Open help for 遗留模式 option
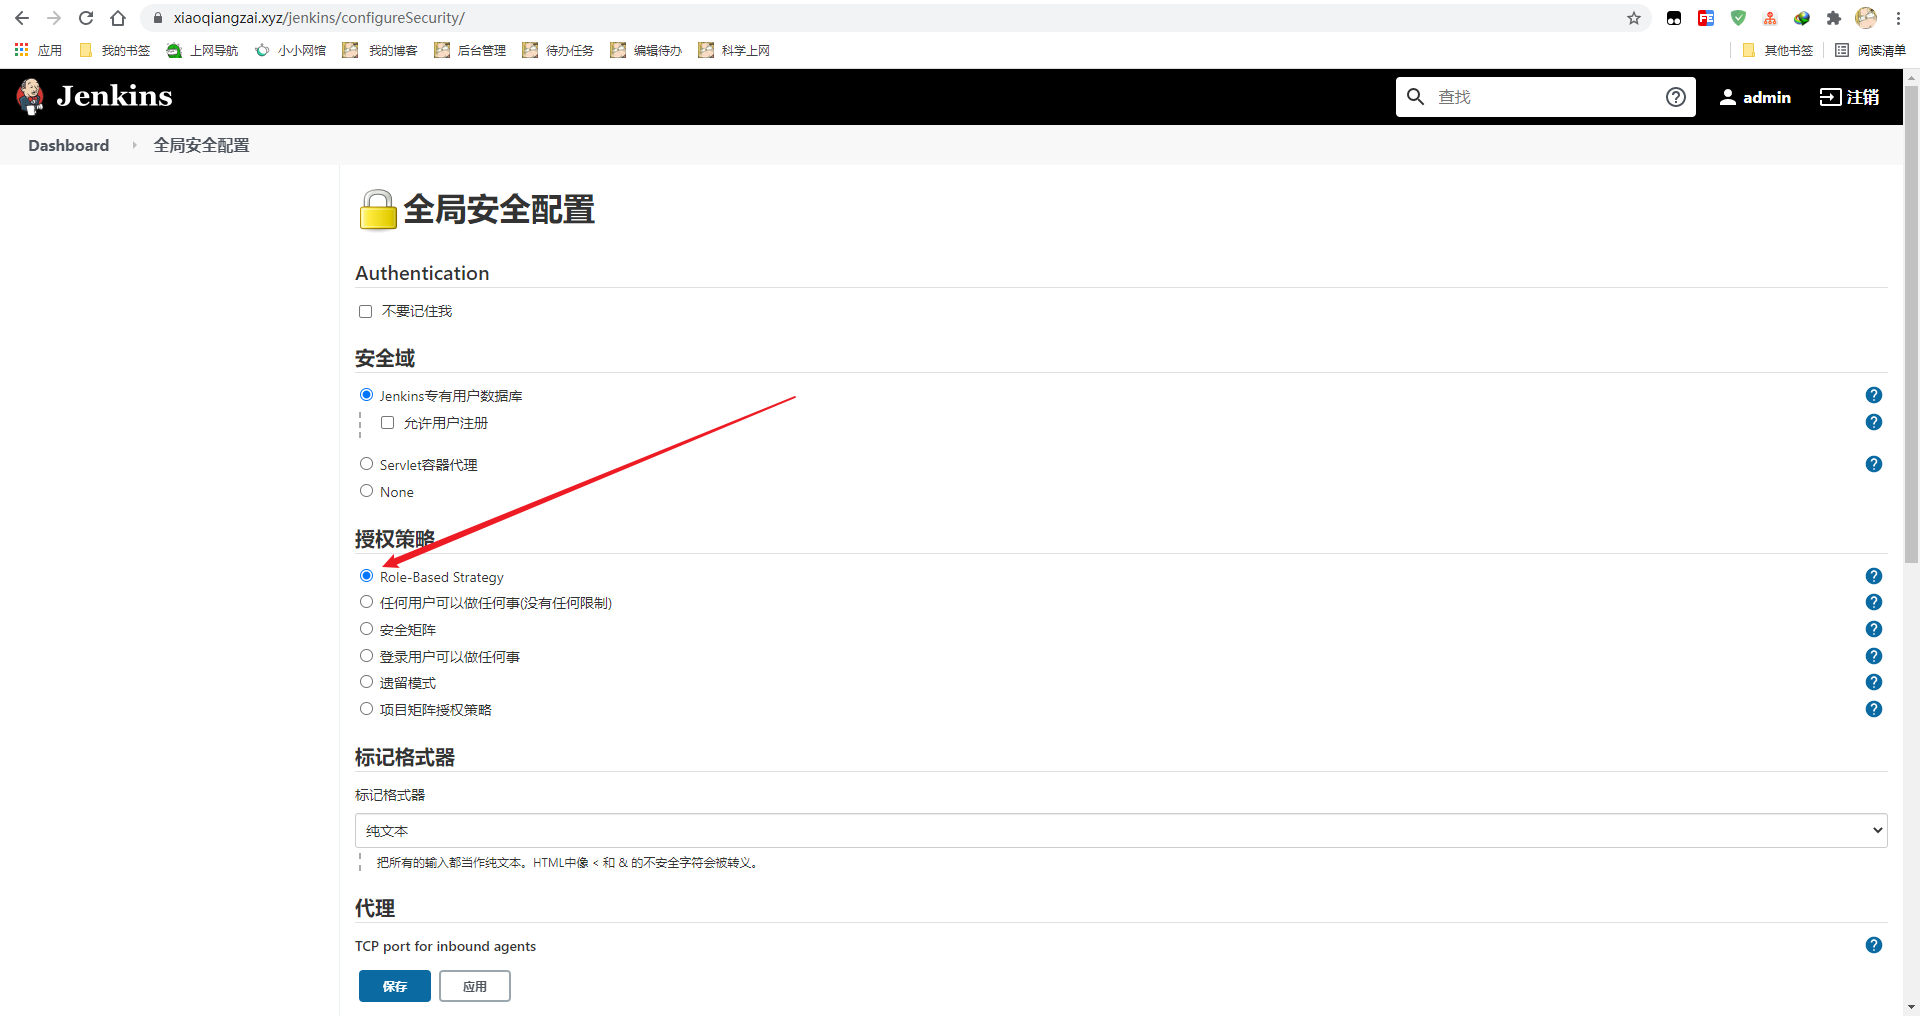1920x1016 pixels. [x=1874, y=682]
